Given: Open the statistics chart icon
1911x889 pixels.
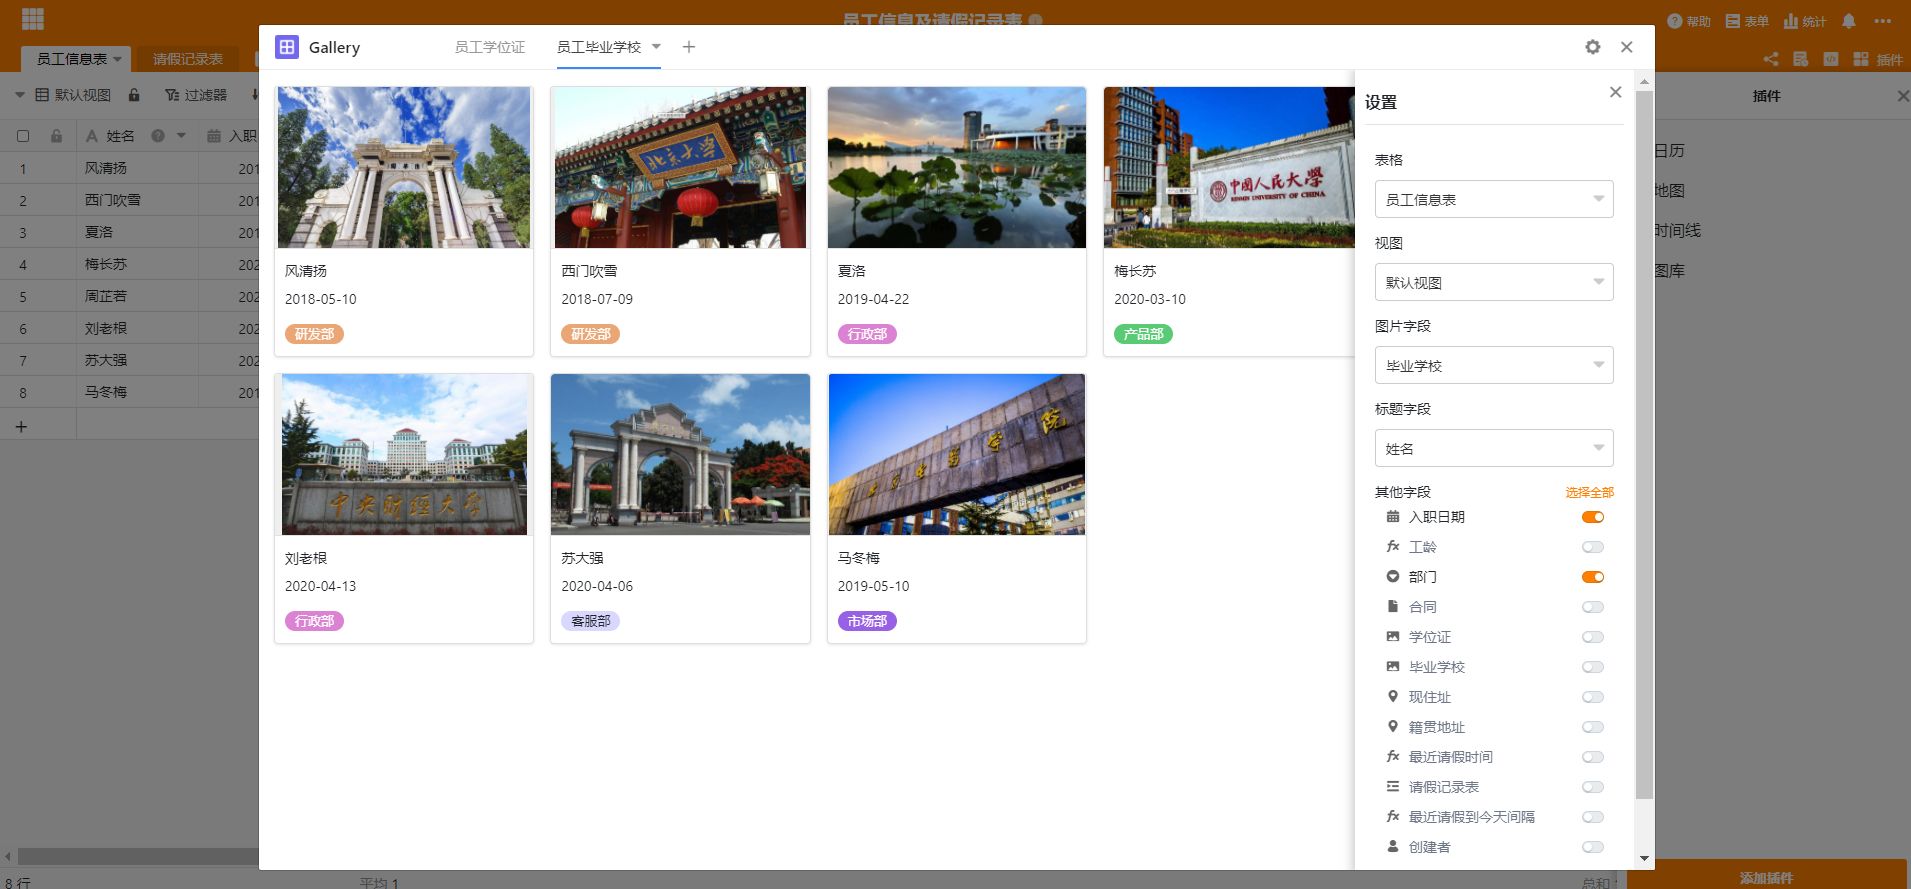Looking at the screenshot, I should coord(1791,21).
